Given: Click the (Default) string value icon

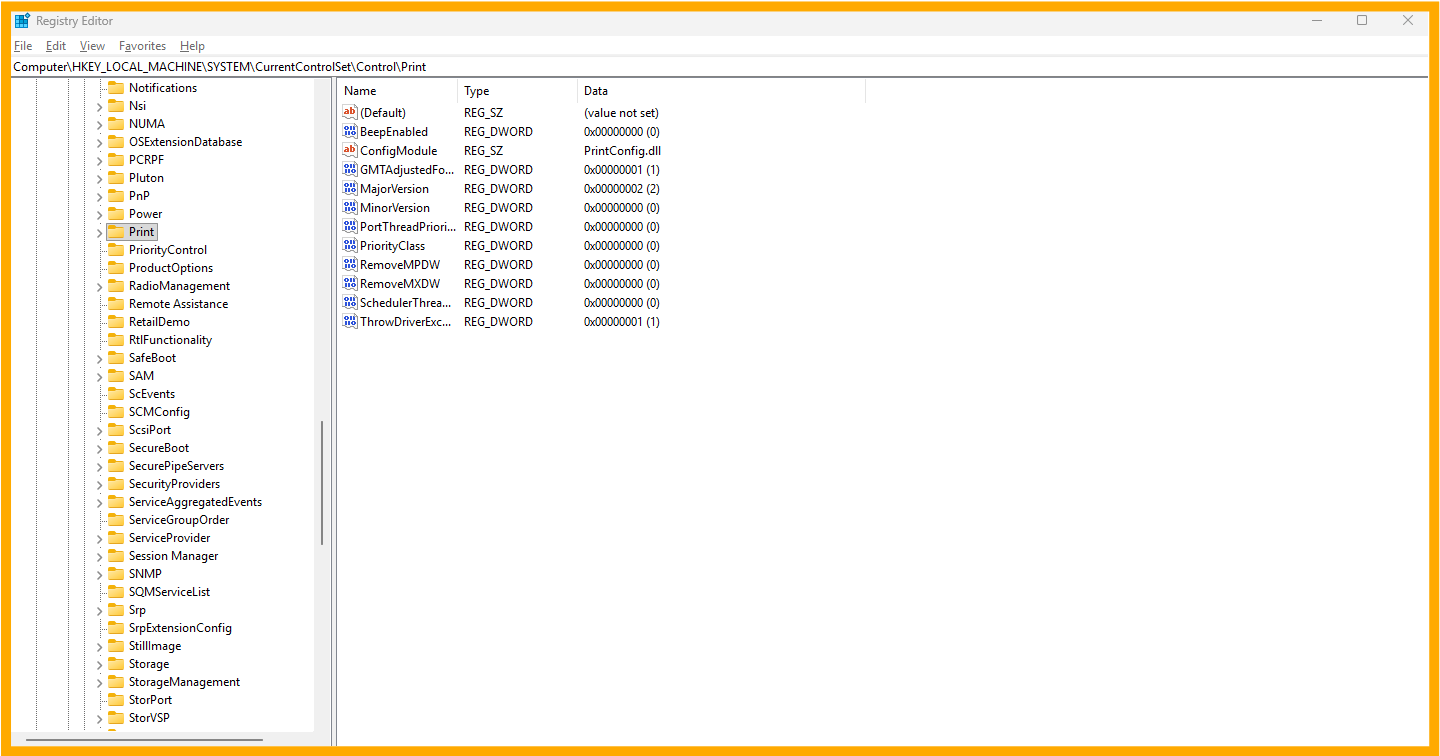Looking at the screenshot, I should [x=350, y=113].
